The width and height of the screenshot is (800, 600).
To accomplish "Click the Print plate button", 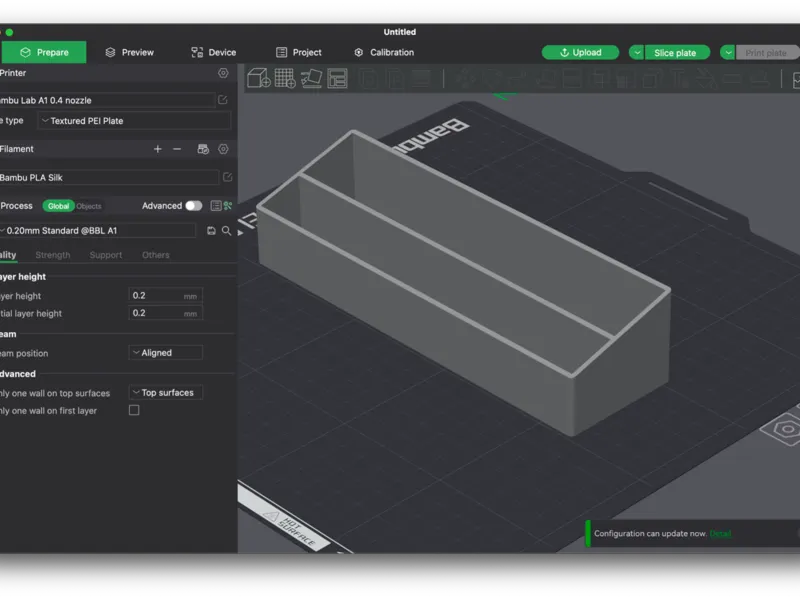I will [x=766, y=53].
